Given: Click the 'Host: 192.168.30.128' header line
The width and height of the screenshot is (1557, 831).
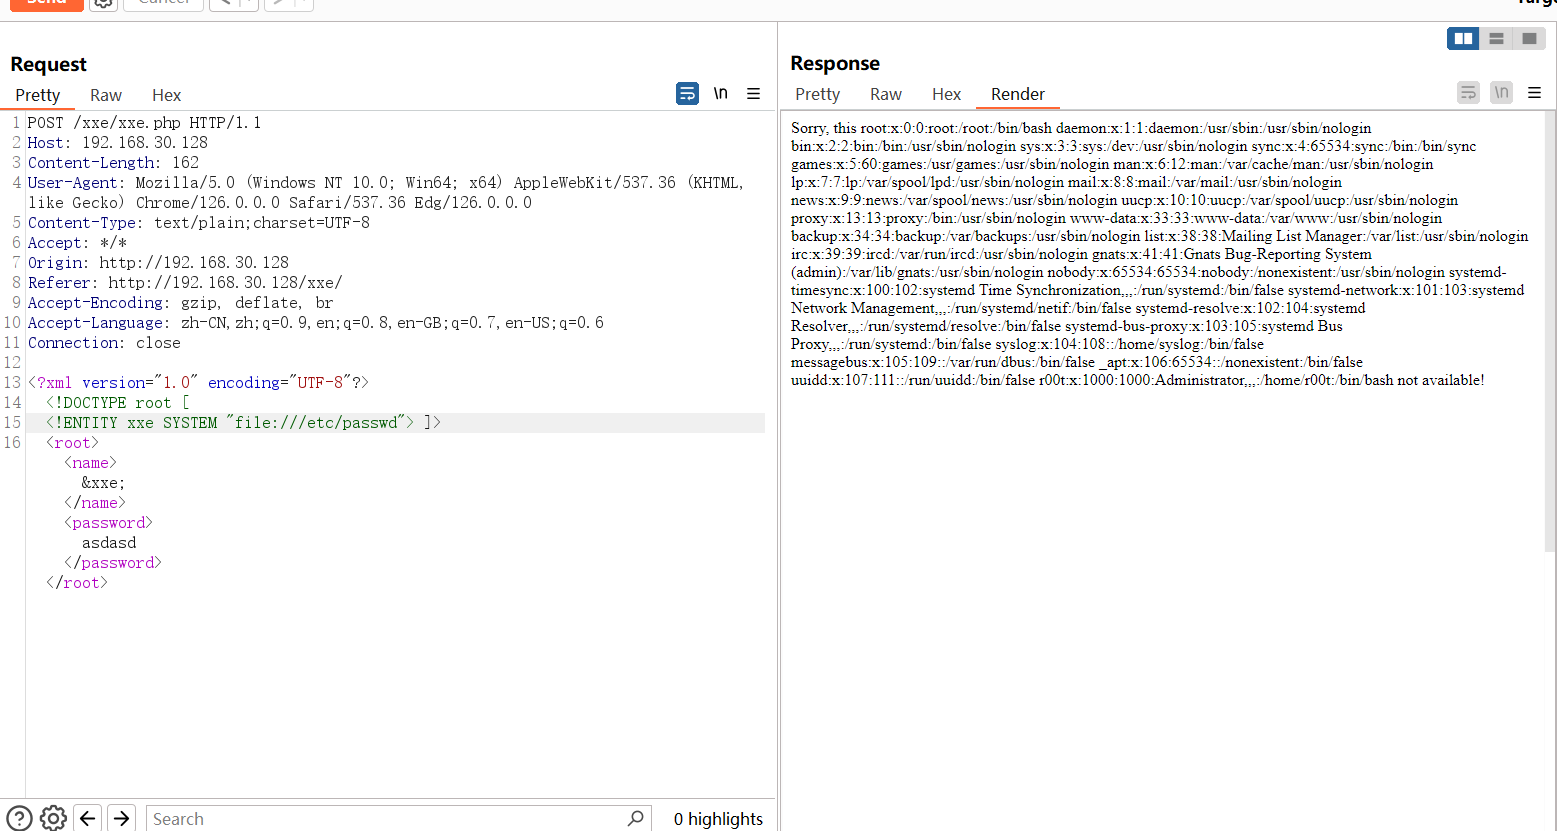Looking at the screenshot, I should pos(118,143).
